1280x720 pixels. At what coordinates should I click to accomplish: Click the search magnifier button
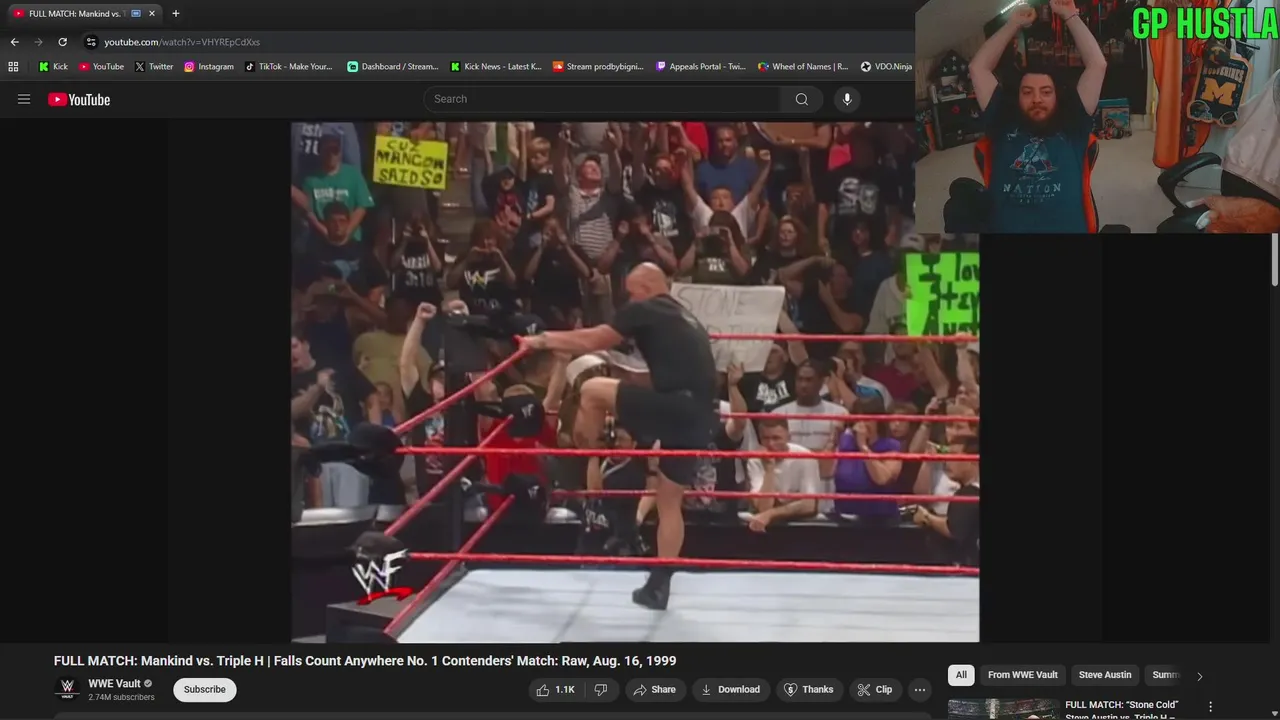[802, 99]
